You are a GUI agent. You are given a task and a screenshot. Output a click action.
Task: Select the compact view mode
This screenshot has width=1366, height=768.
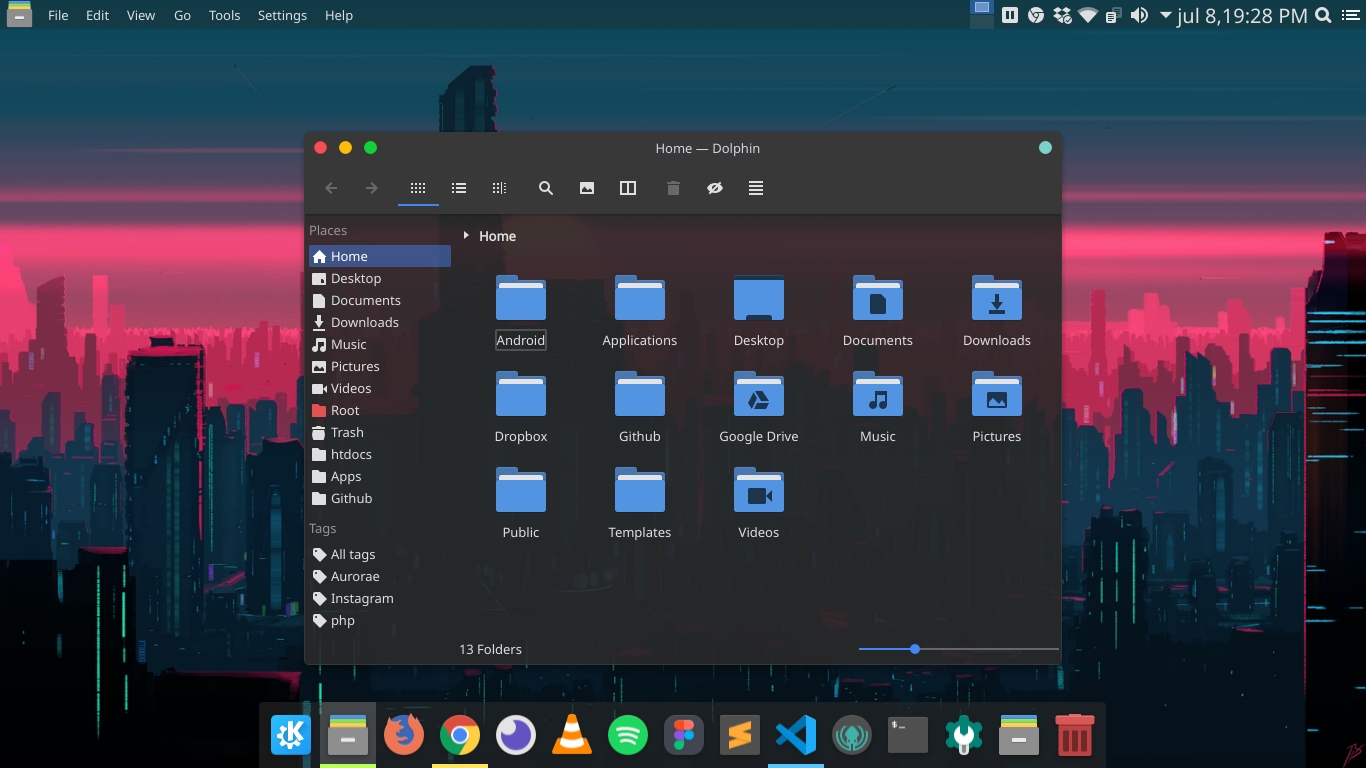(x=499, y=188)
